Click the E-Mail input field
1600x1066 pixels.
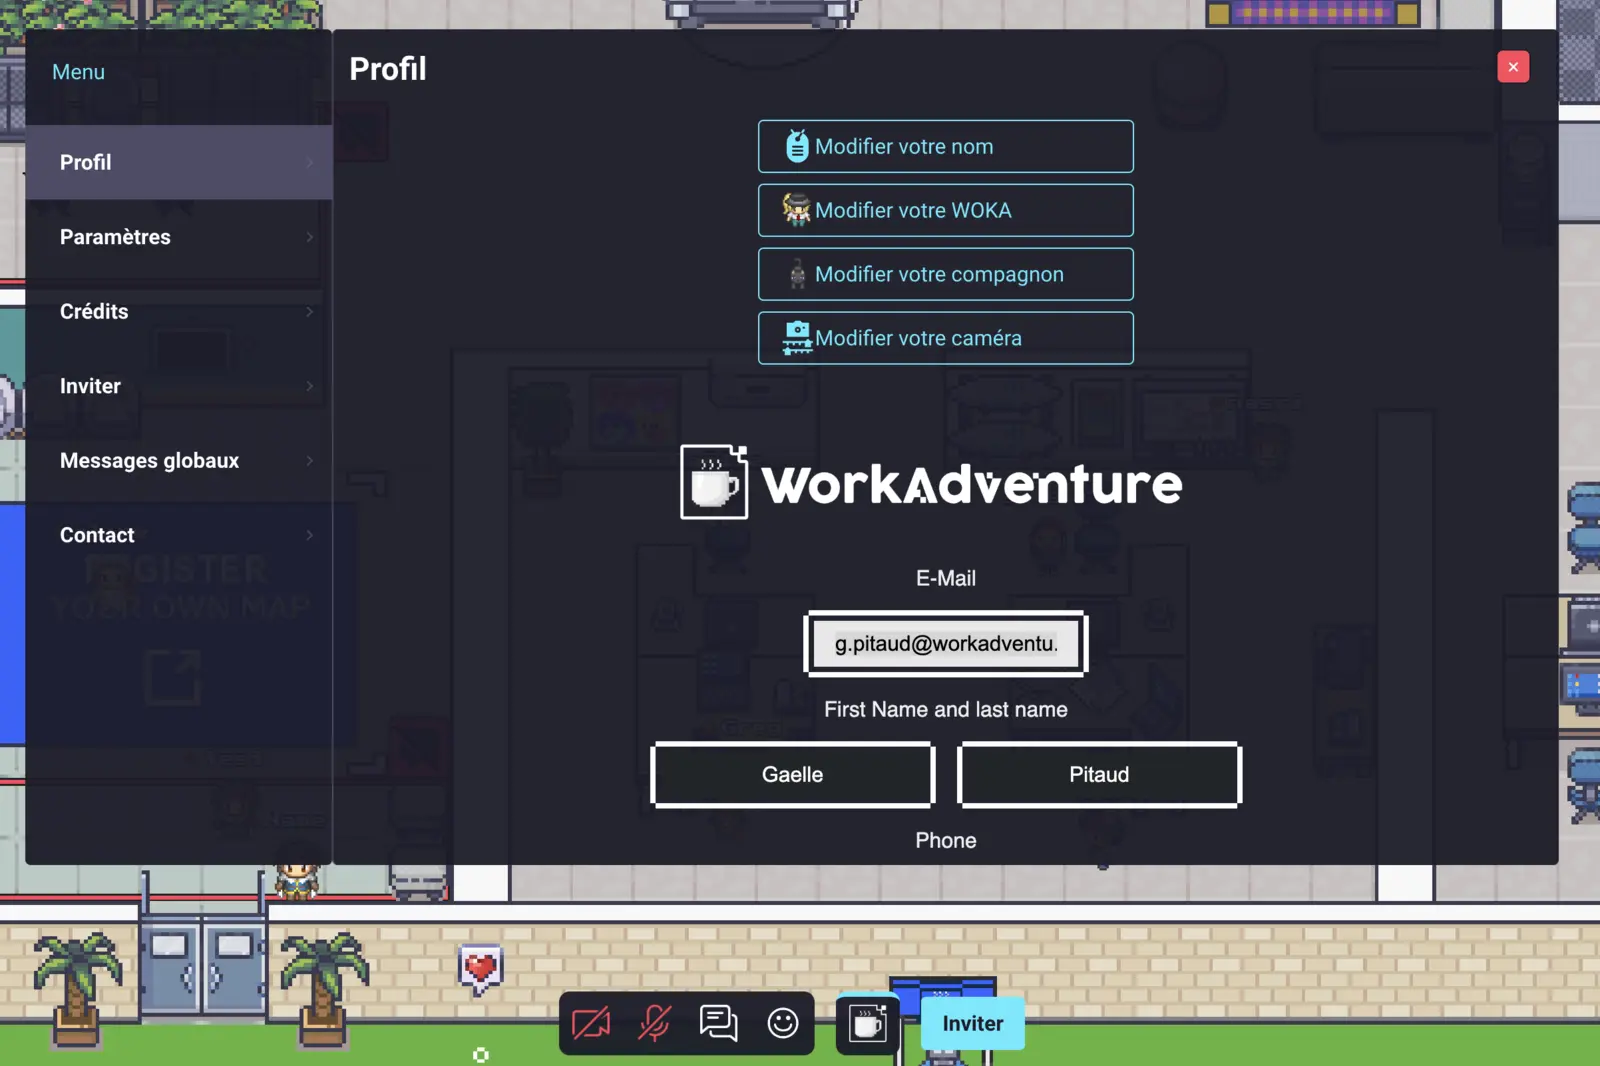[x=946, y=644]
